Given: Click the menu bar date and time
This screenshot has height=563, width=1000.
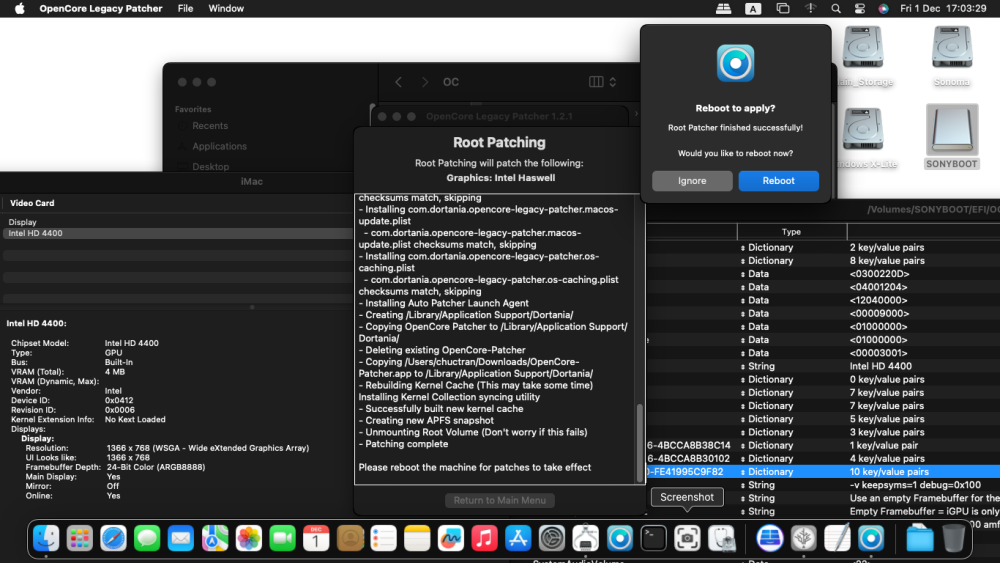Looking at the screenshot, I should point(943,8).
